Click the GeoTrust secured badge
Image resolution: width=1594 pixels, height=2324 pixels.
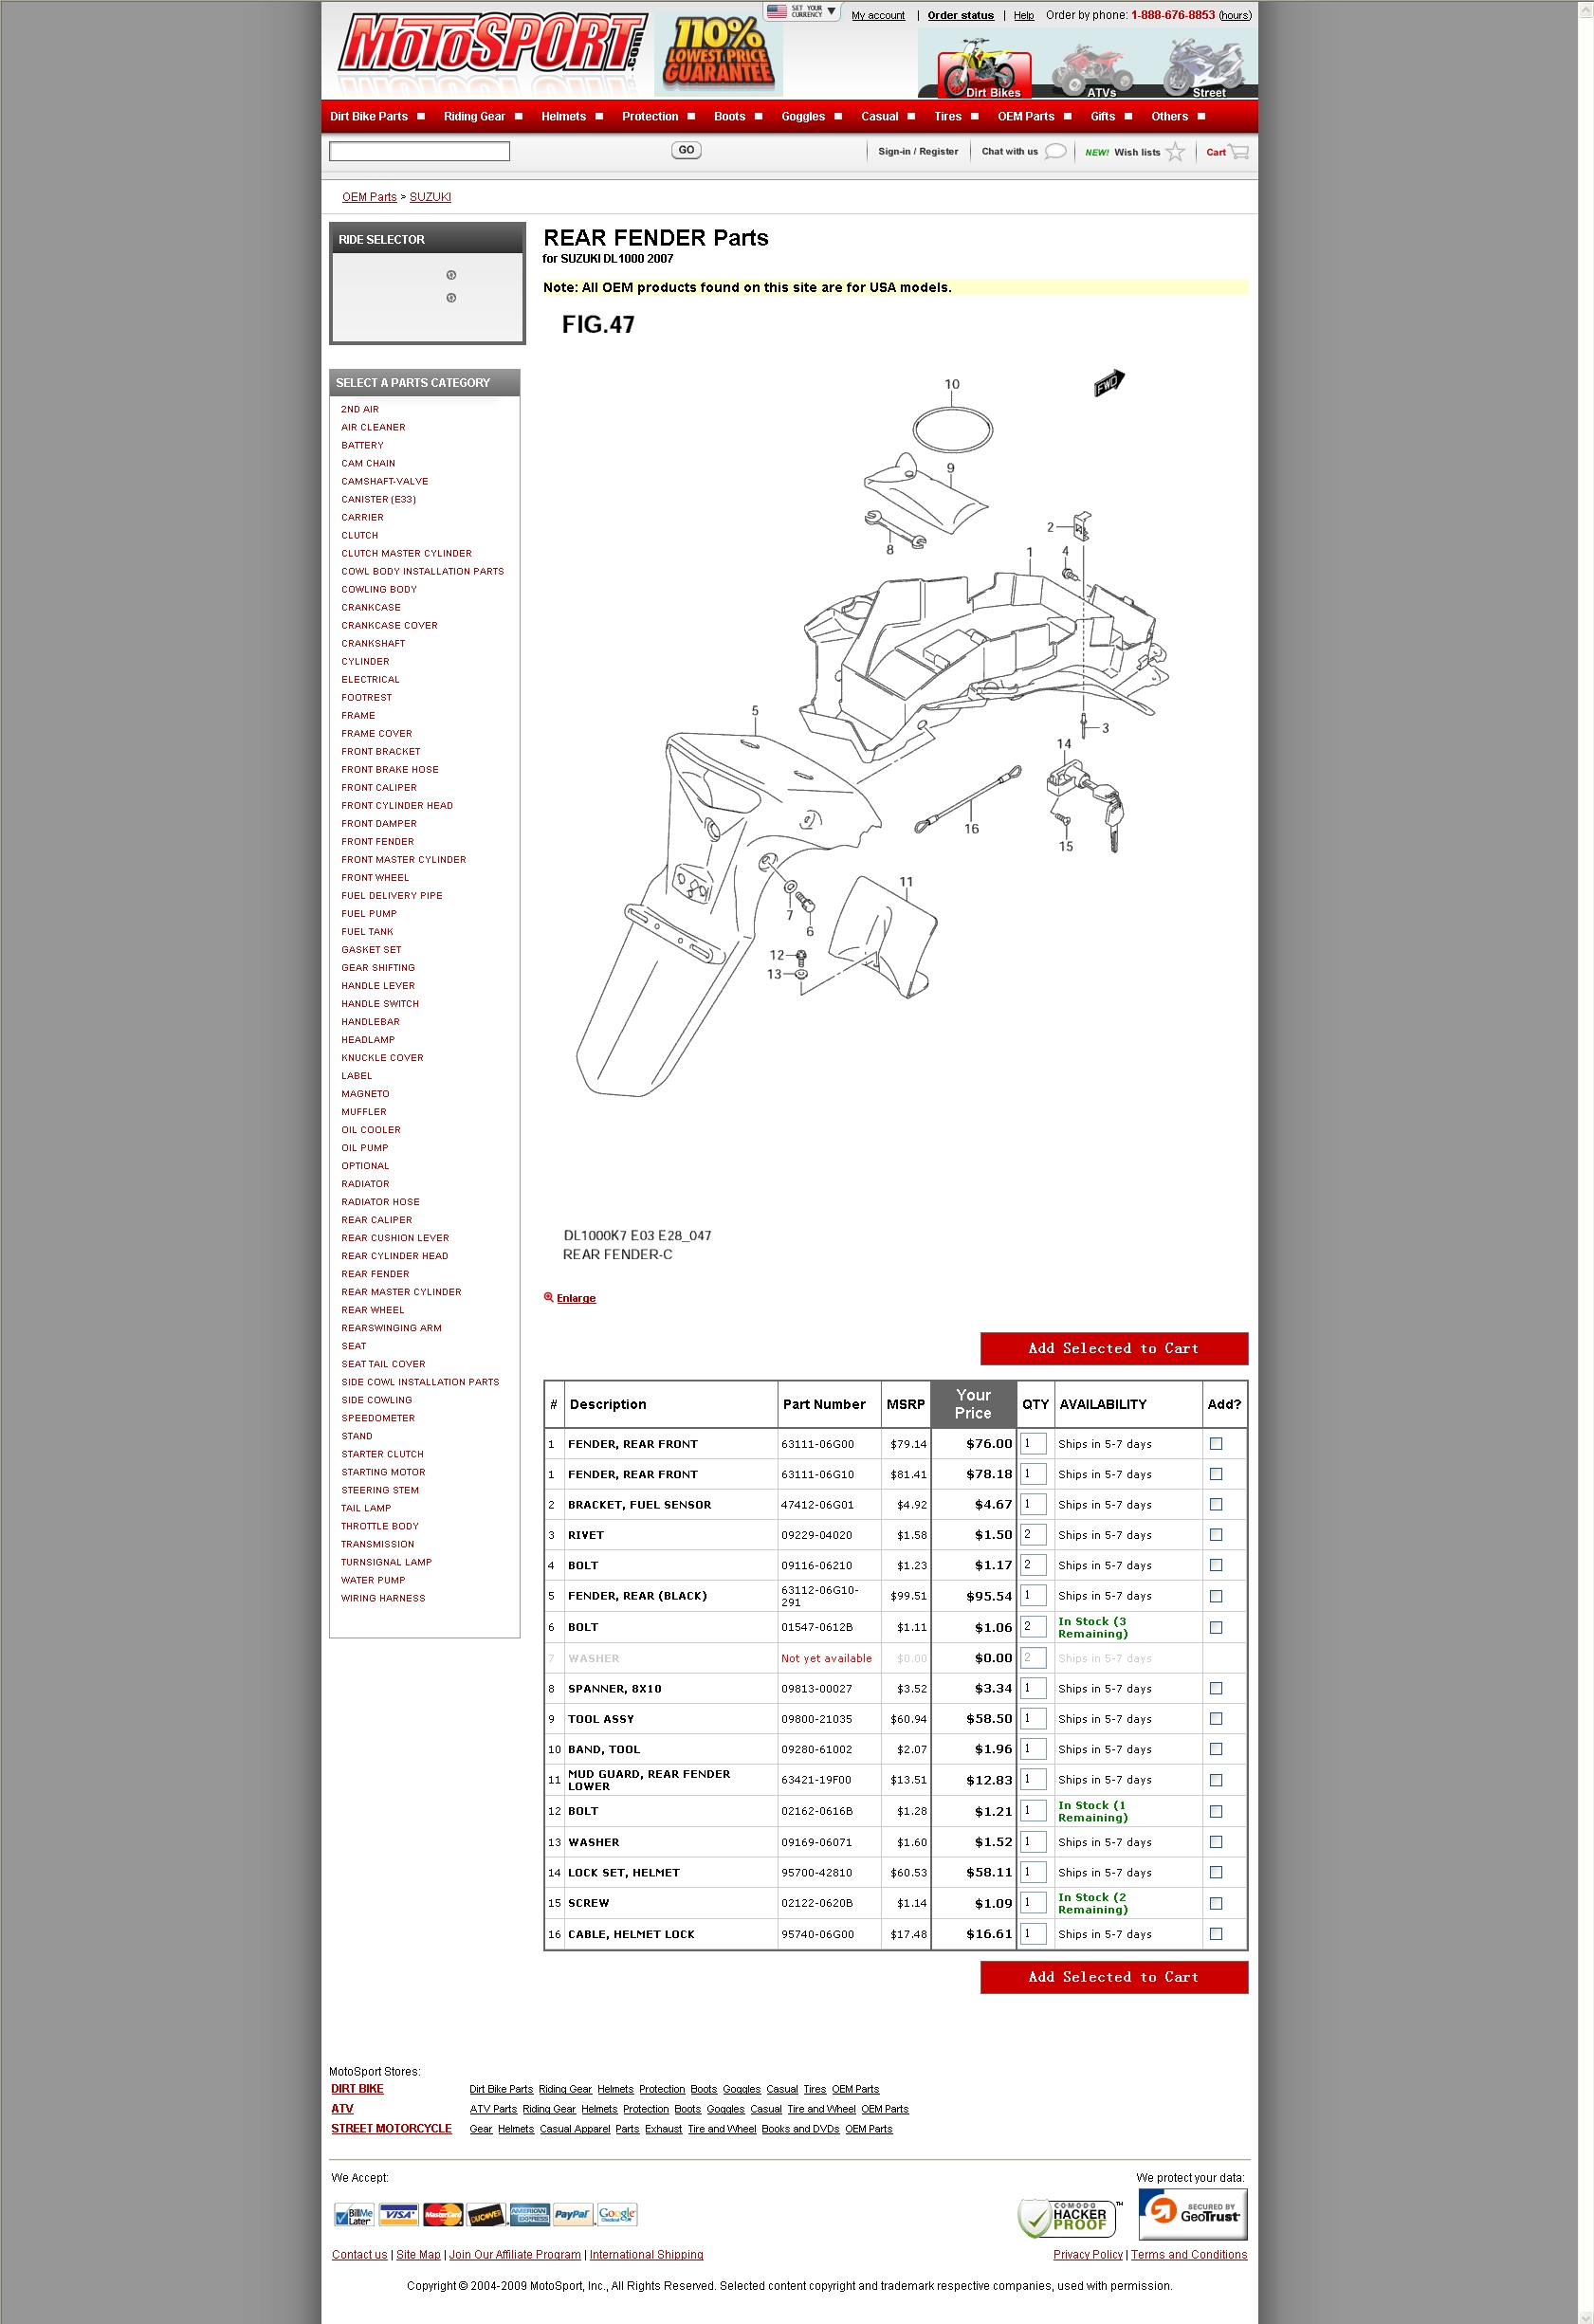[x=1192, y=2213]
